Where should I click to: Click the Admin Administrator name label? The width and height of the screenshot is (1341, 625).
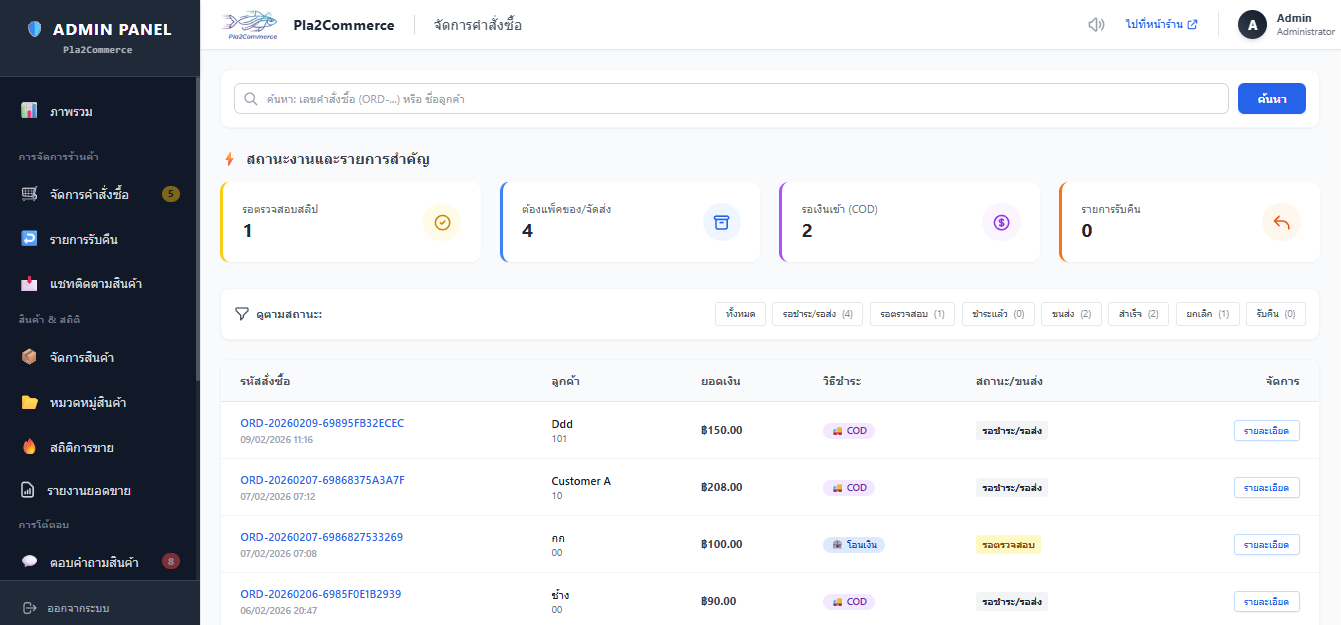coord(1305,25)
